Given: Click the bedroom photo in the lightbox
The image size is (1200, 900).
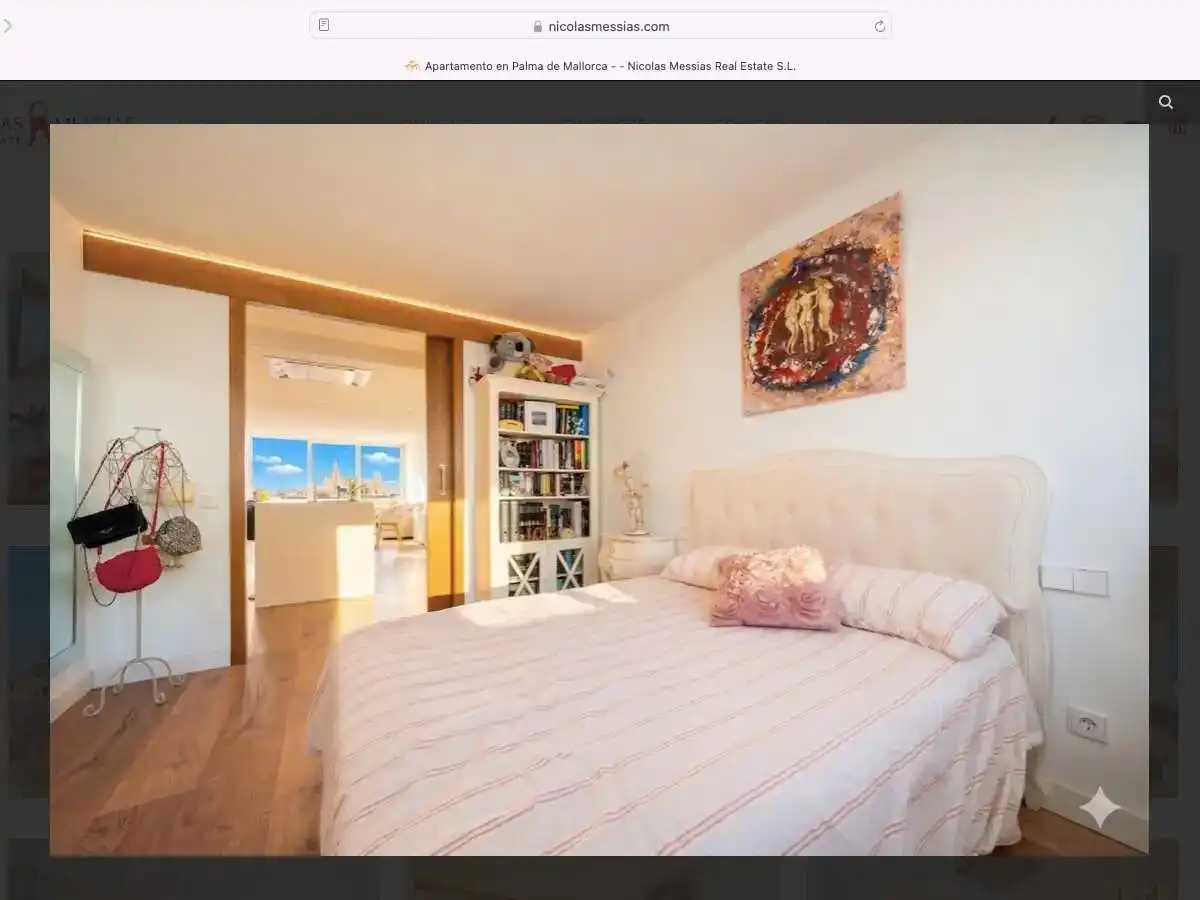Looking at the screenshot, I should (x=599, y=489).
